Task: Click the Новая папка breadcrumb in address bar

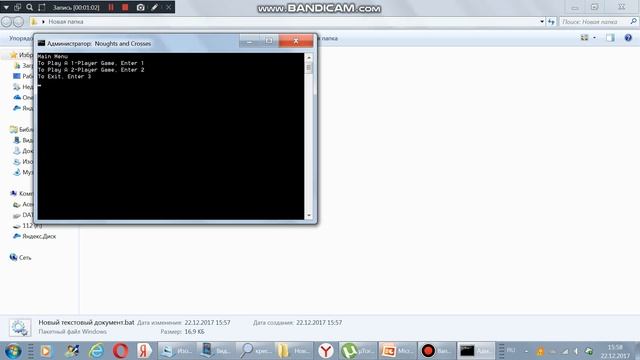Action: (66, 22)
